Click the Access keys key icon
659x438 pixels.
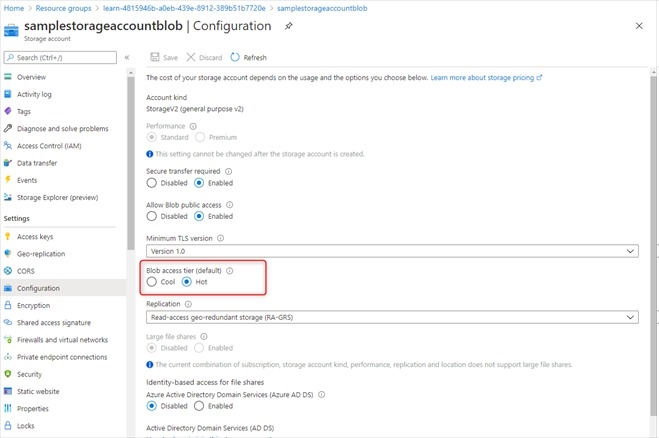[9, 237]
